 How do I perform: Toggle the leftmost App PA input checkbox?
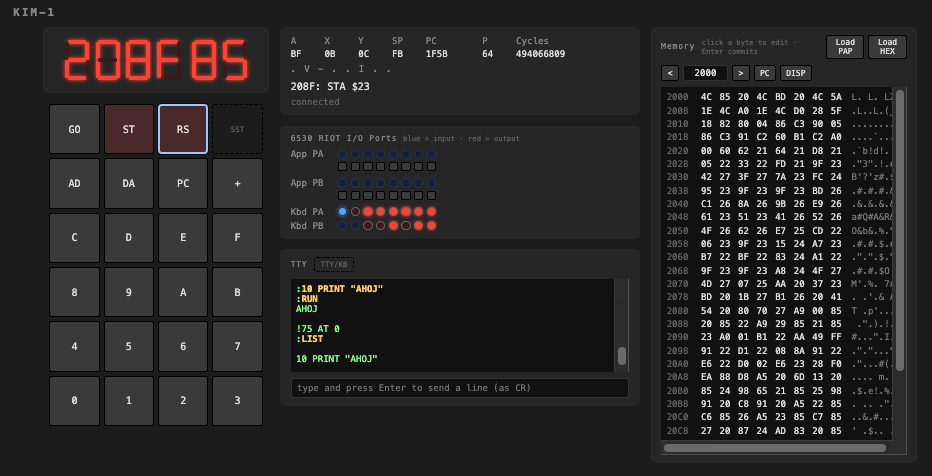342,166
